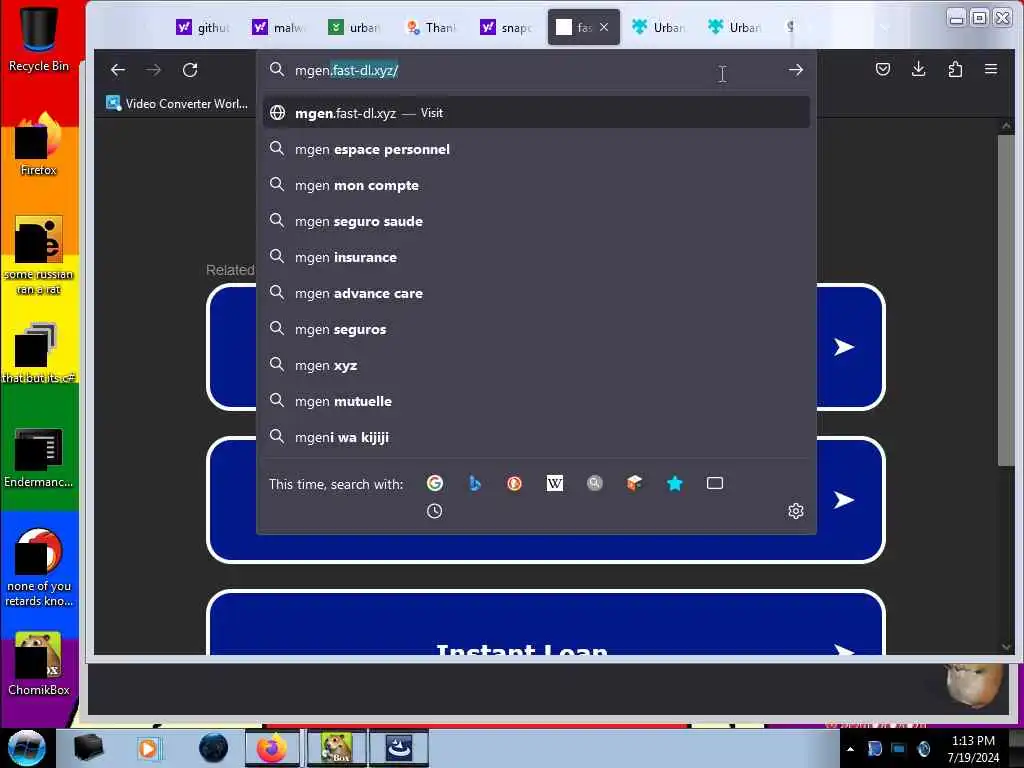
Task: Switch to the 'malw' tab
Action: 279,27
